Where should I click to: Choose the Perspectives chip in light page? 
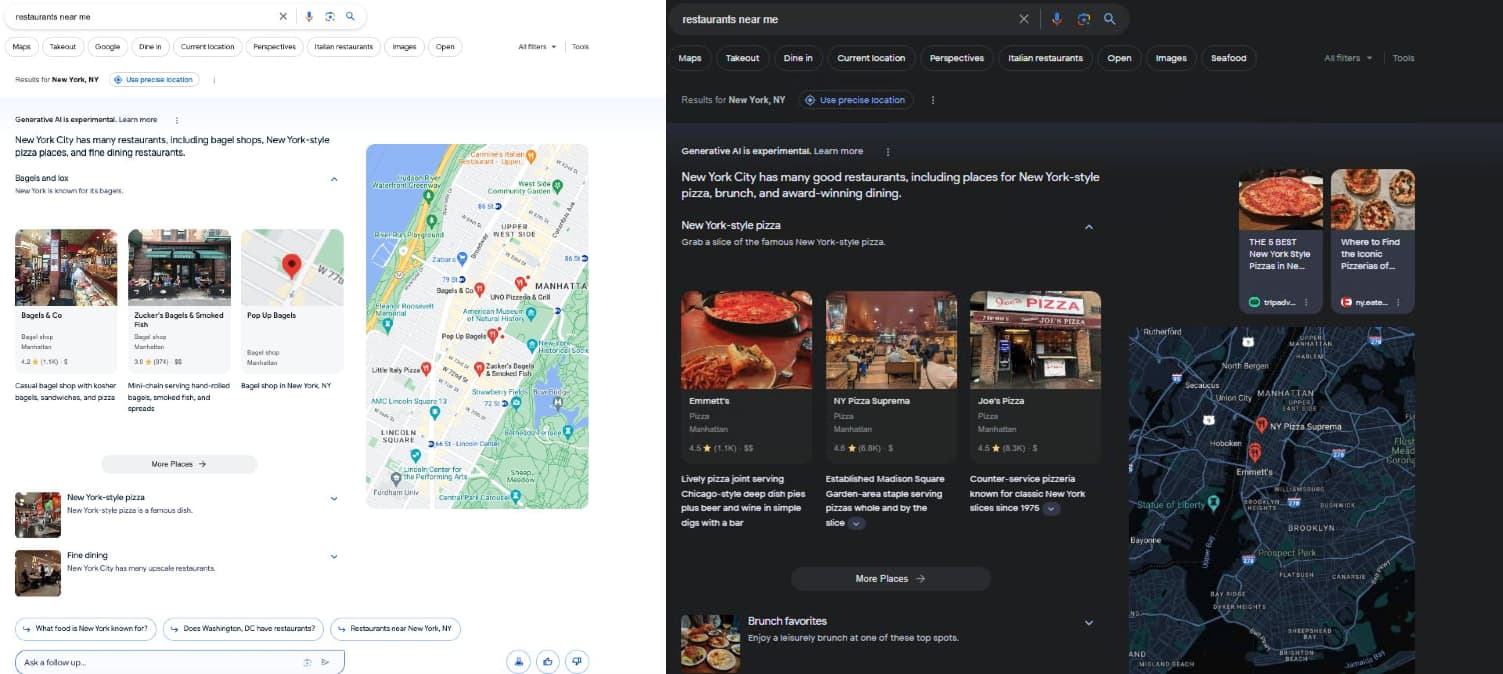coord(275,47)
